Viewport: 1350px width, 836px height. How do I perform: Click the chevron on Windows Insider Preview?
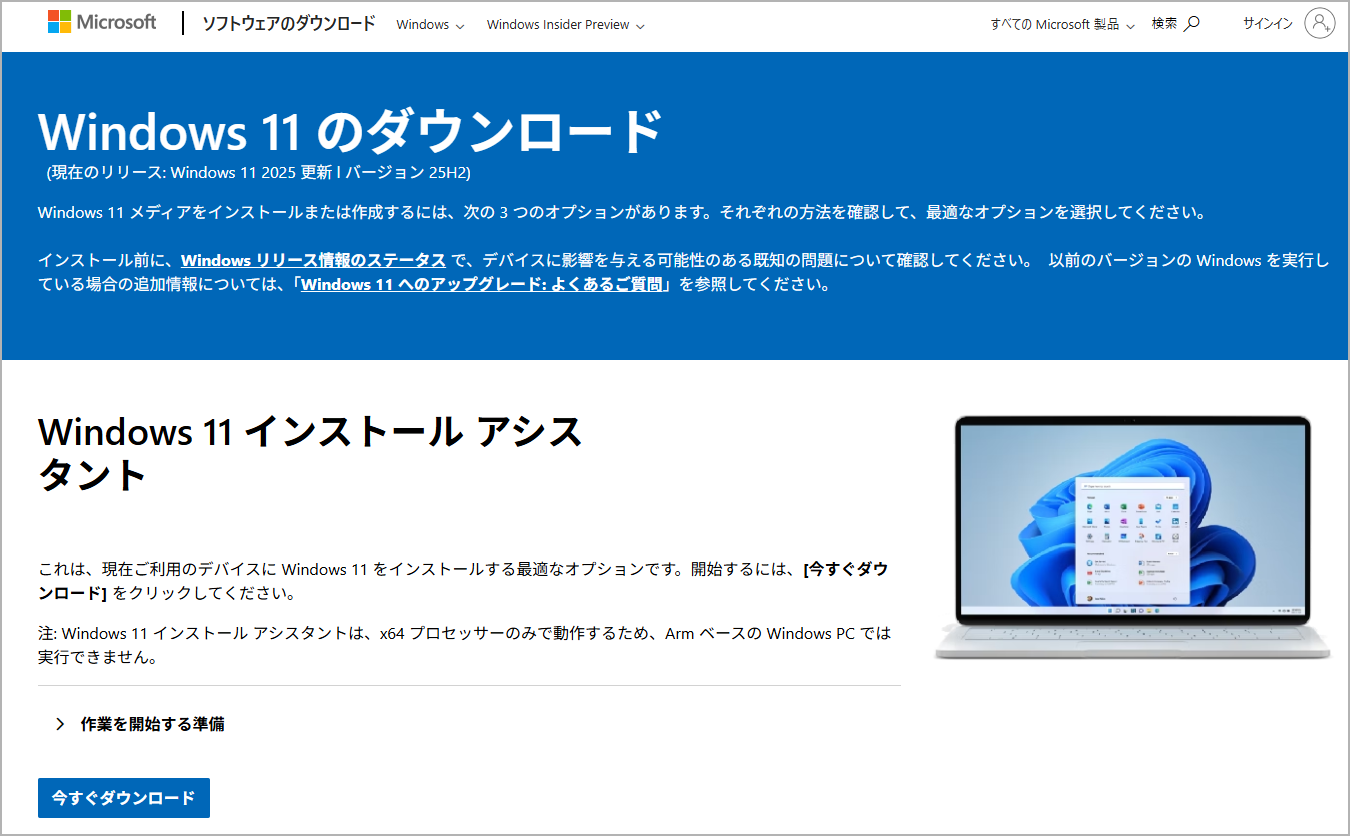click(x=641, y=25)
